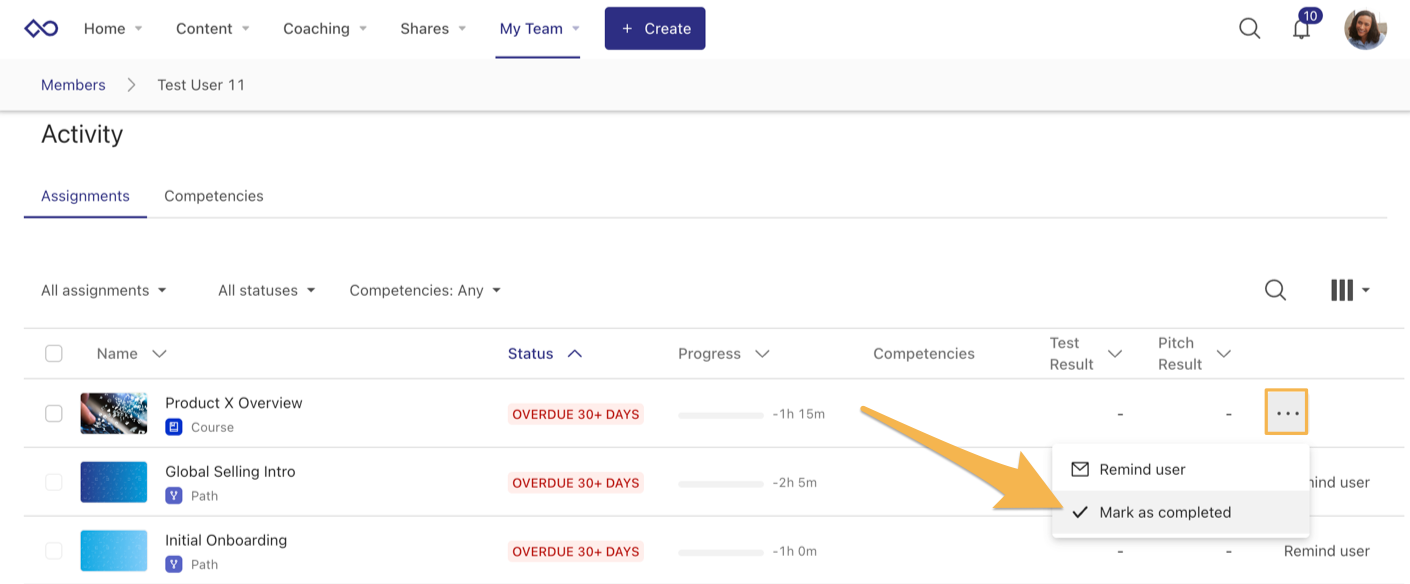Expand the Shares navigation dropdown
Image resolution: width=1410 pixels, height=584 pixels.
(x=433, y=29)
